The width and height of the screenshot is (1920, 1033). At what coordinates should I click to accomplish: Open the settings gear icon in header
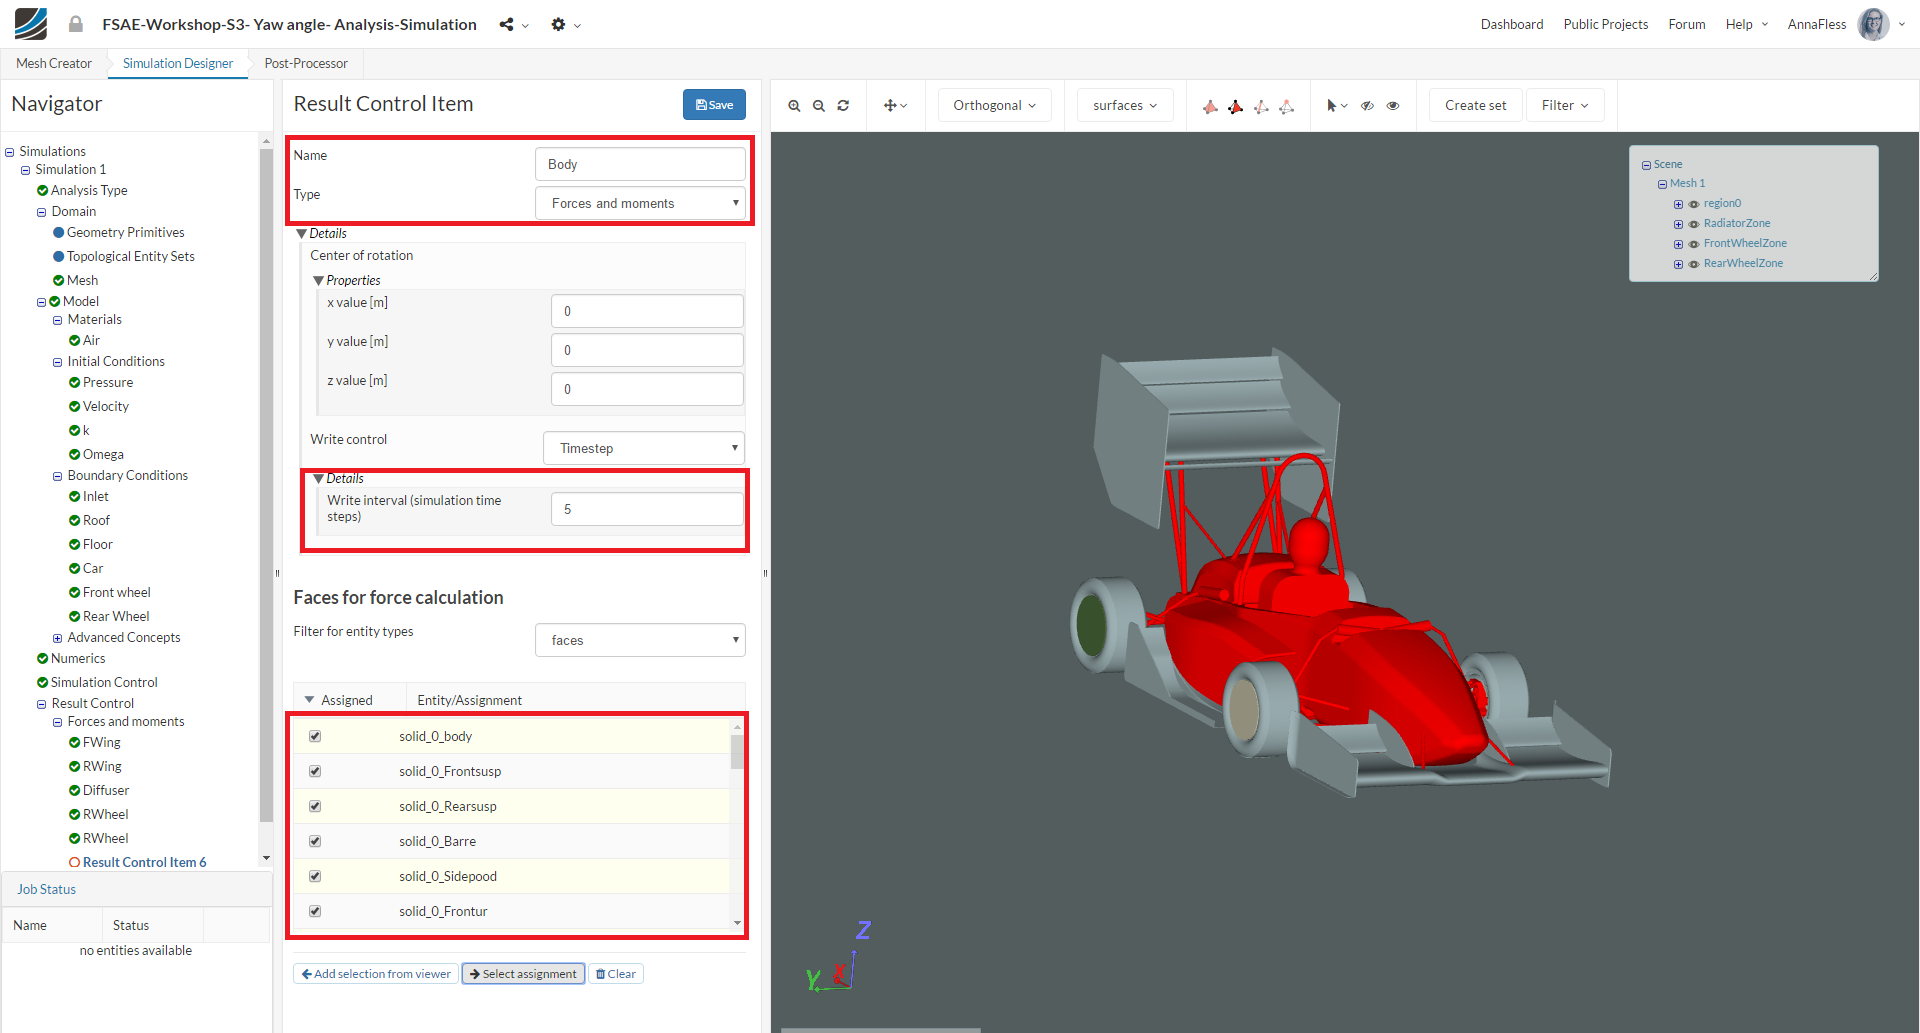[558, 25]
